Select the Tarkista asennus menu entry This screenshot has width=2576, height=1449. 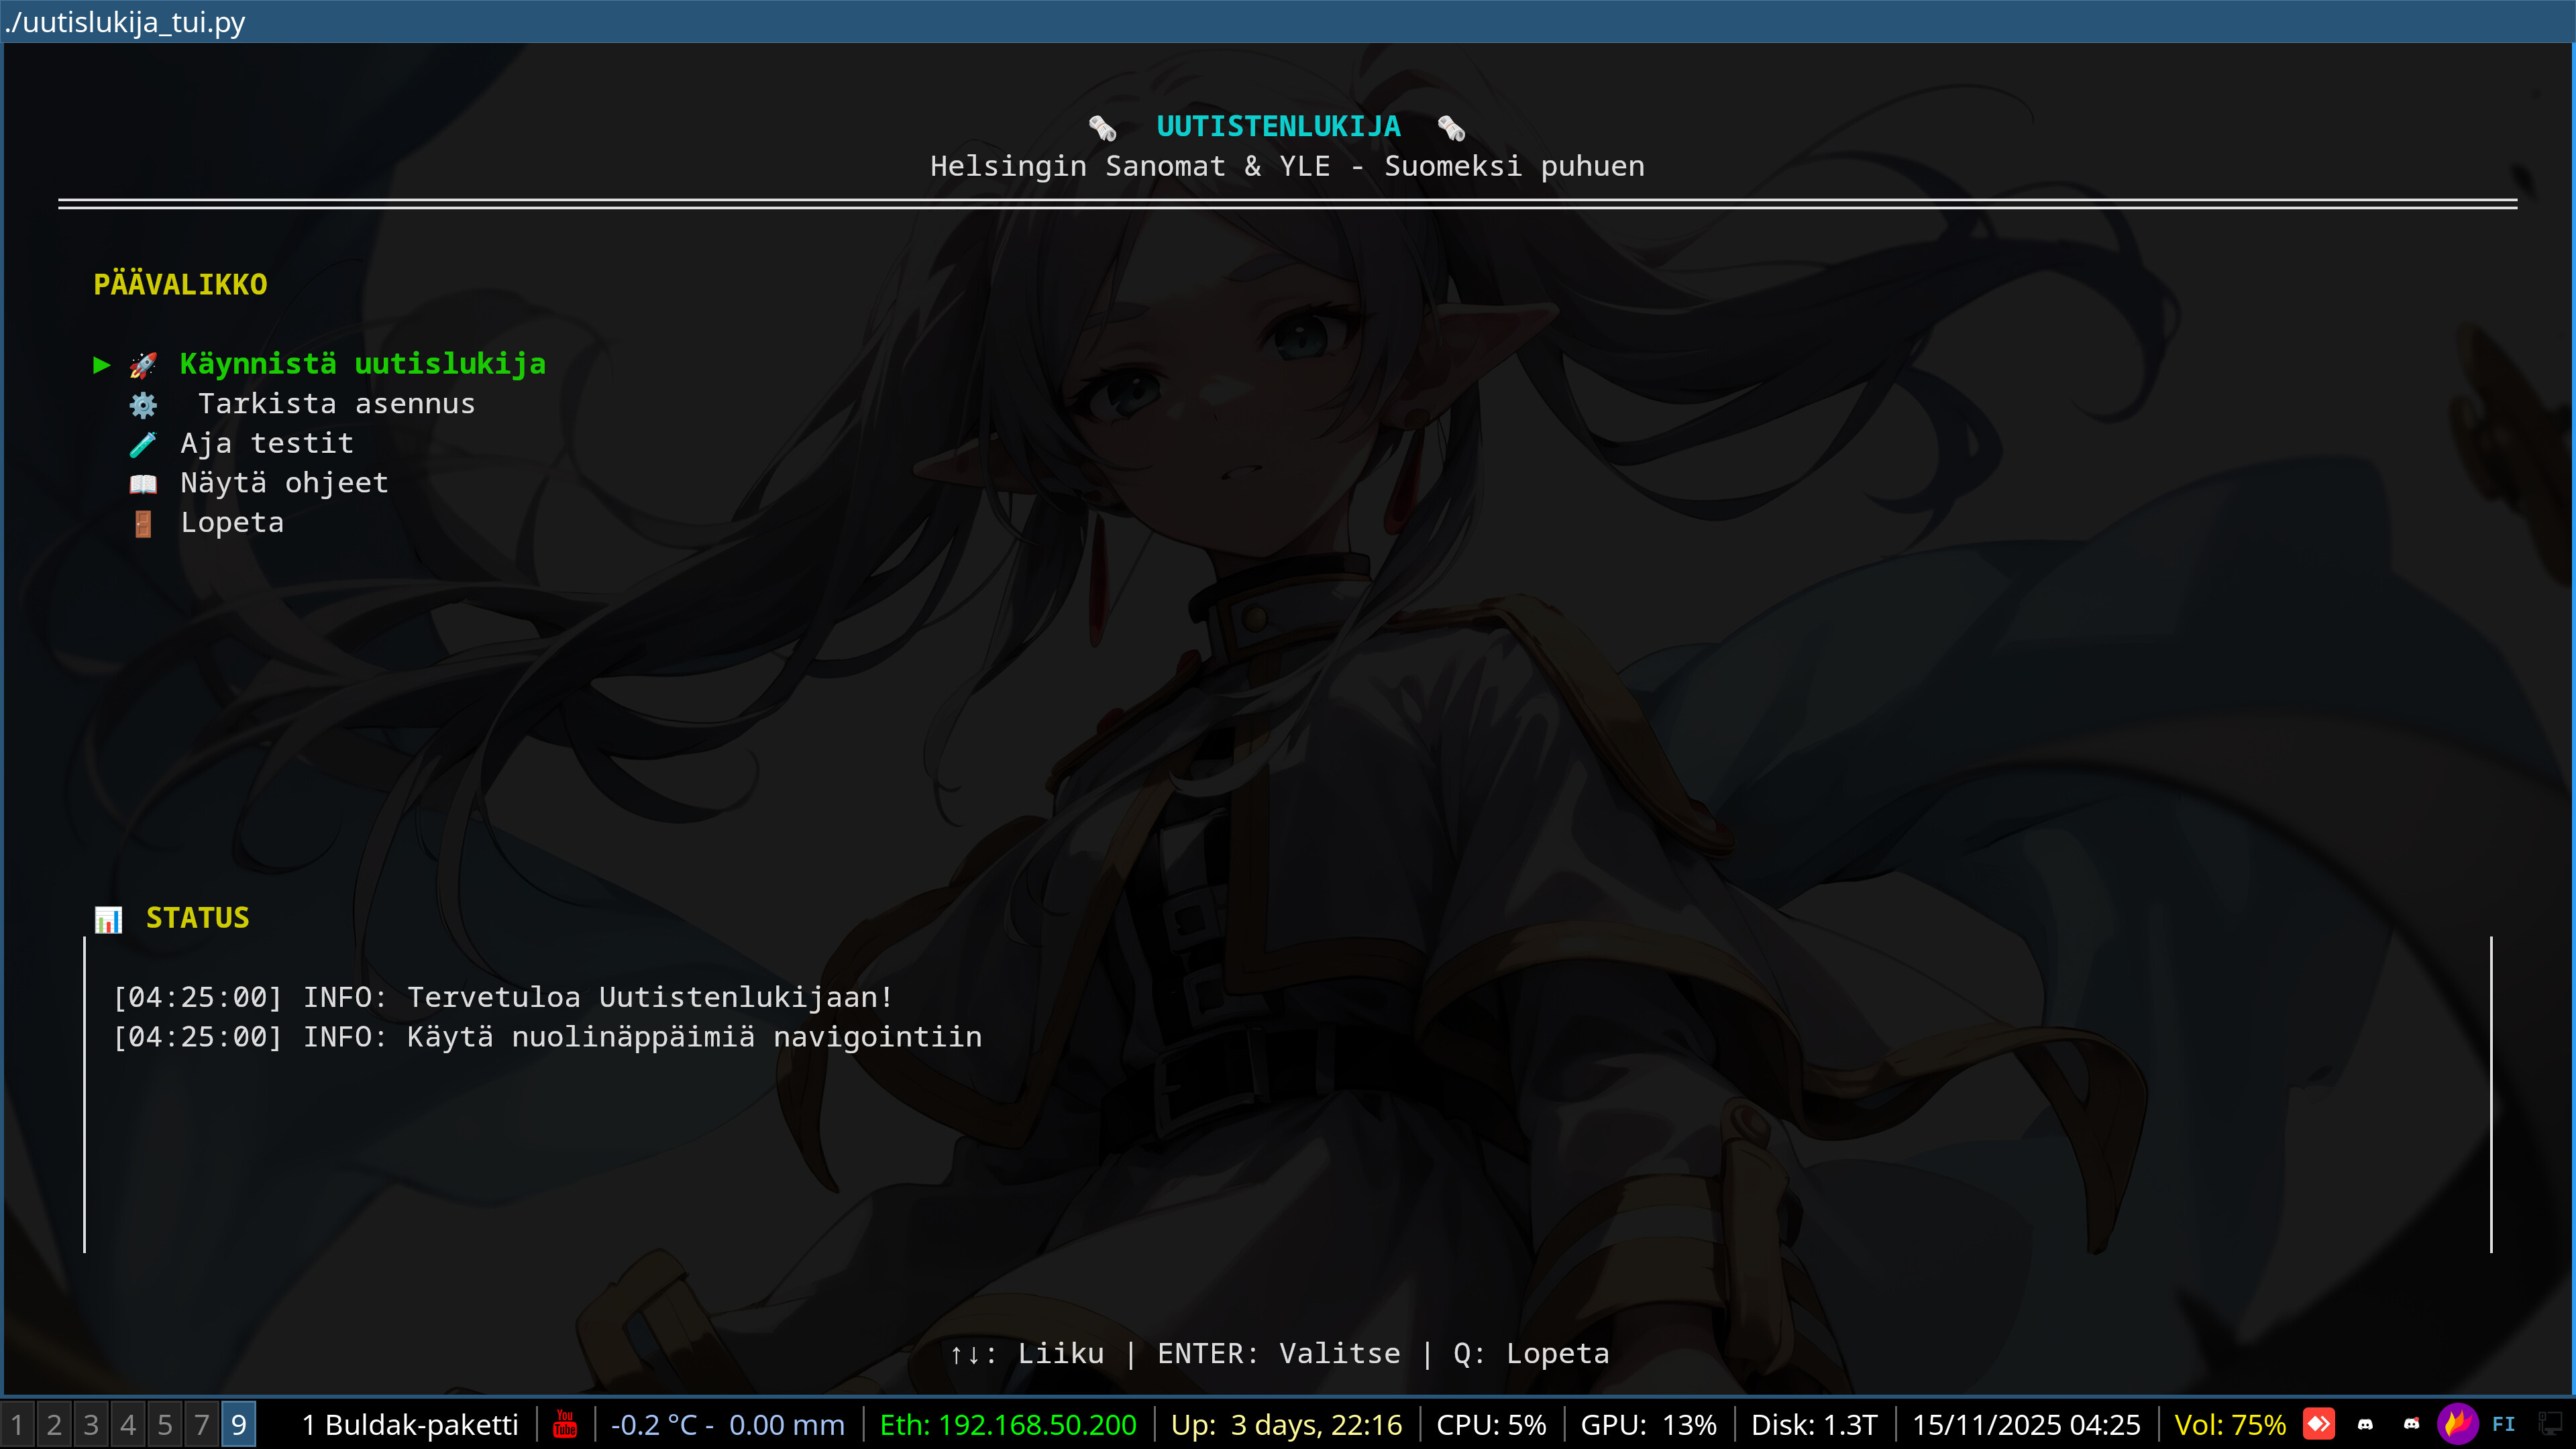click(336, 404)
